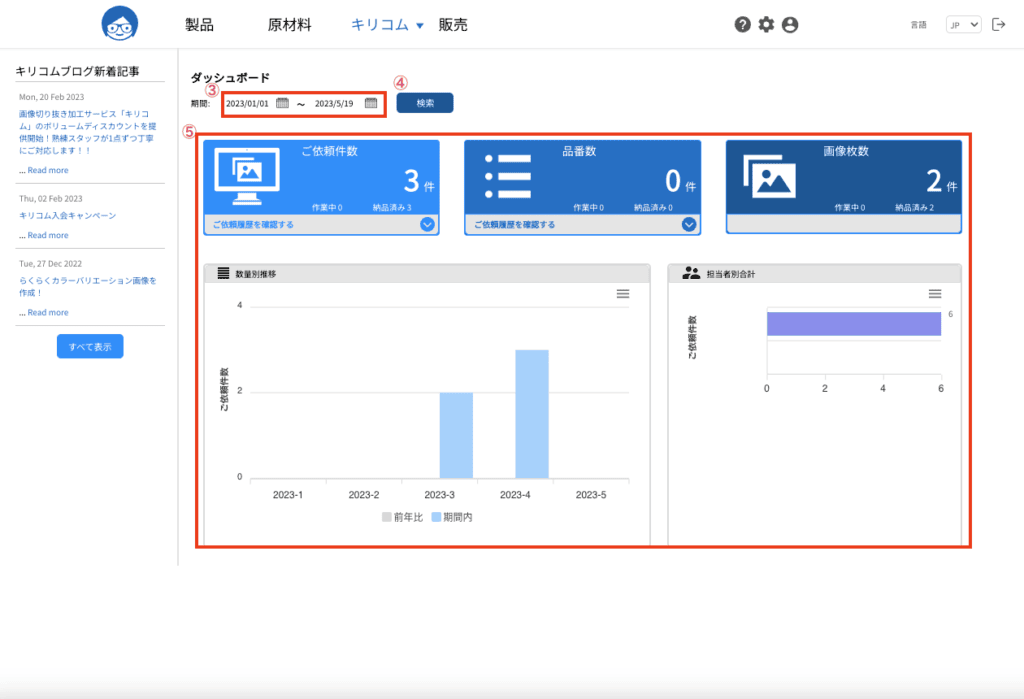
Task: Click the logout arrow icon
Action: [x=999, y=25]
